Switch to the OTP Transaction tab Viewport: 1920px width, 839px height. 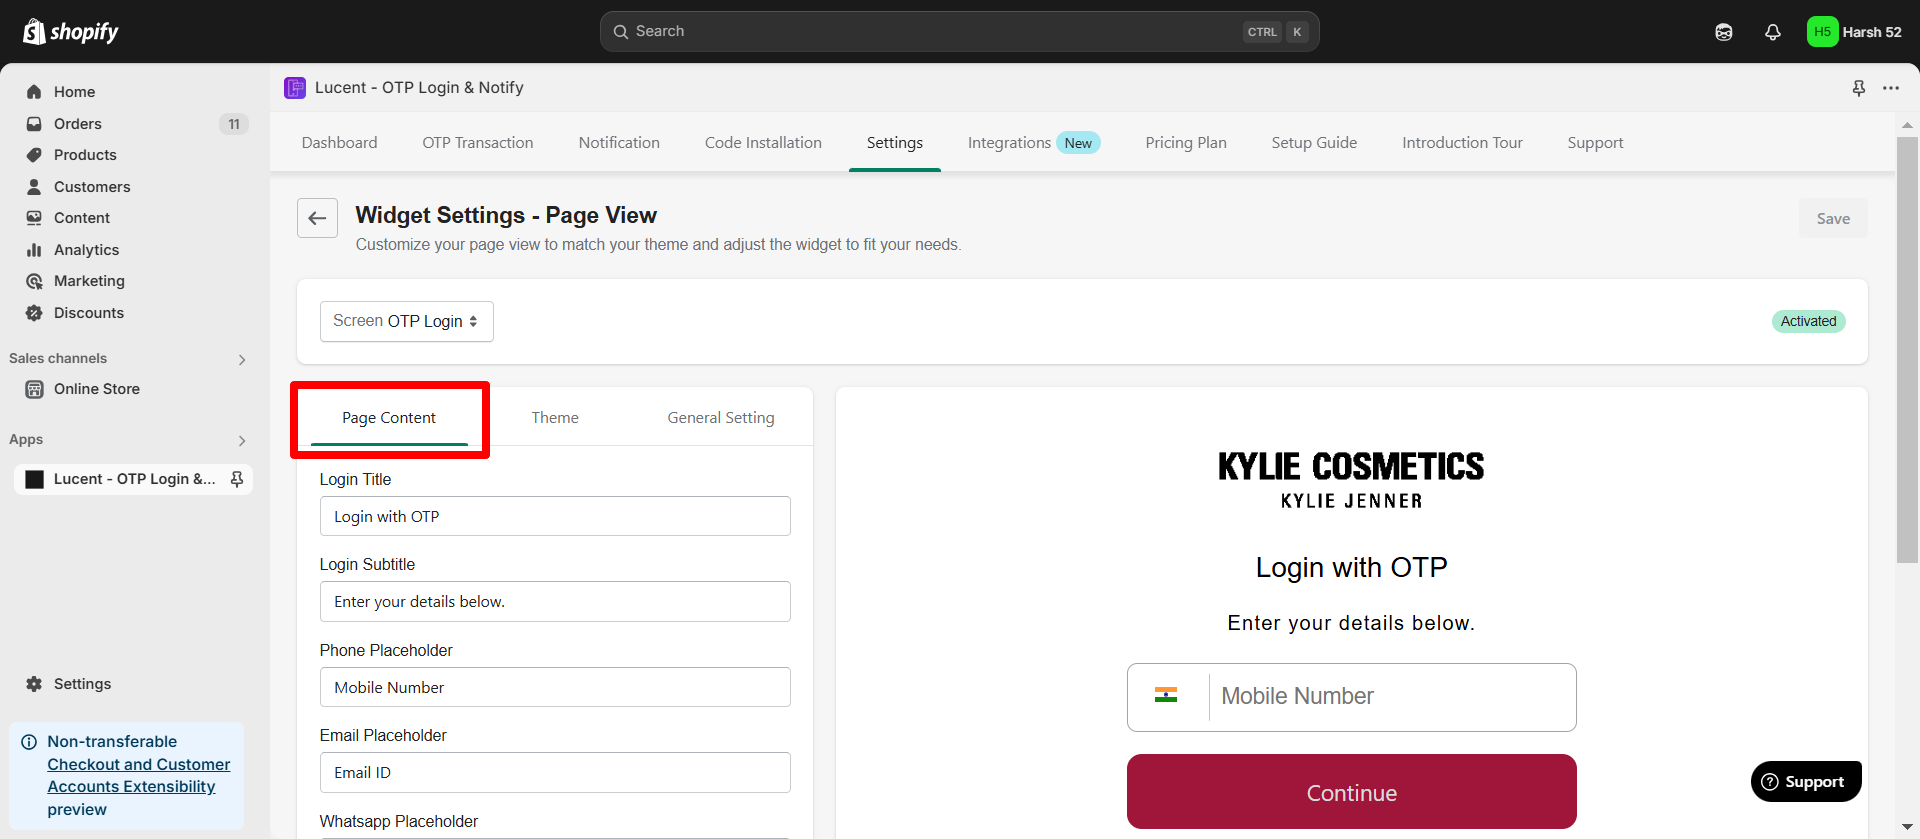(478, 143)
